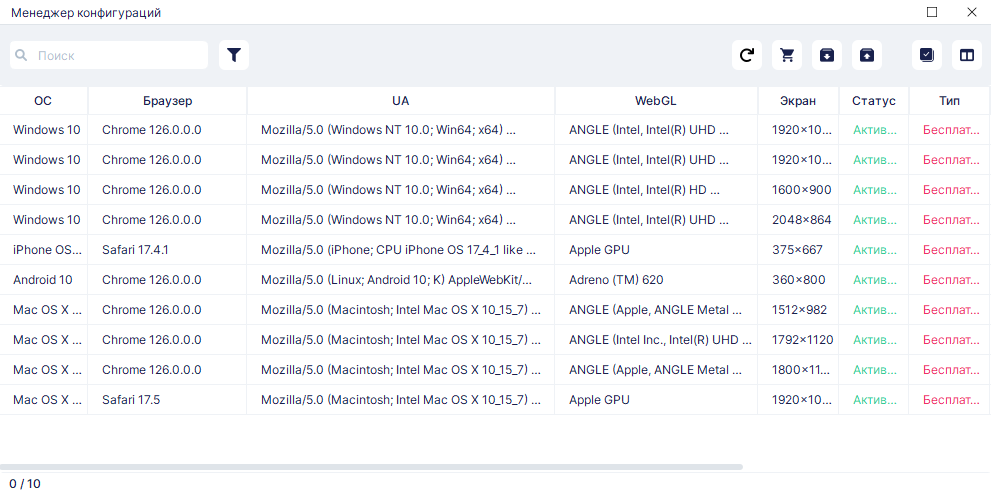Click the refresh configurations icon
Viewport: 991px width, 491px height.
[747, 55]
